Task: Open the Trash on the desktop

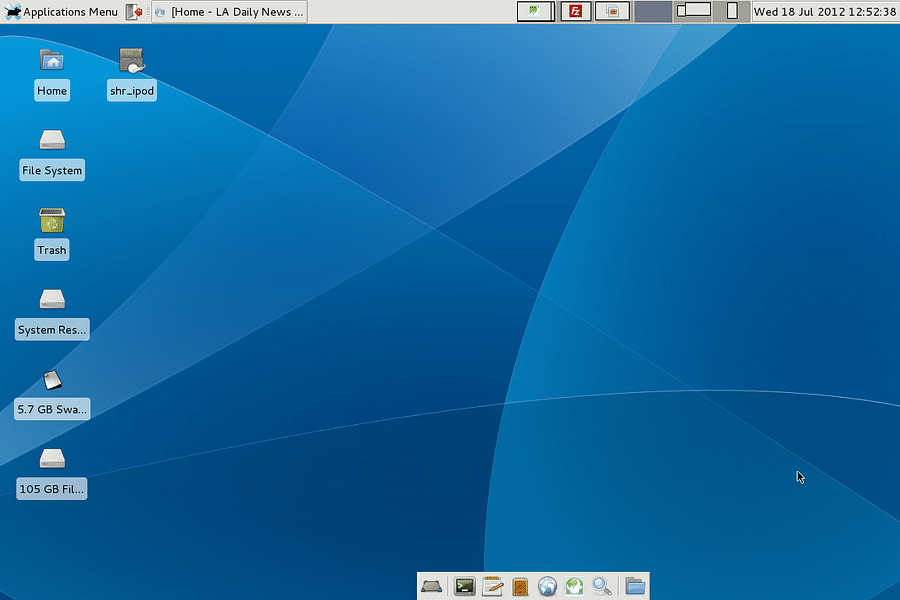Action: [51, 230]
